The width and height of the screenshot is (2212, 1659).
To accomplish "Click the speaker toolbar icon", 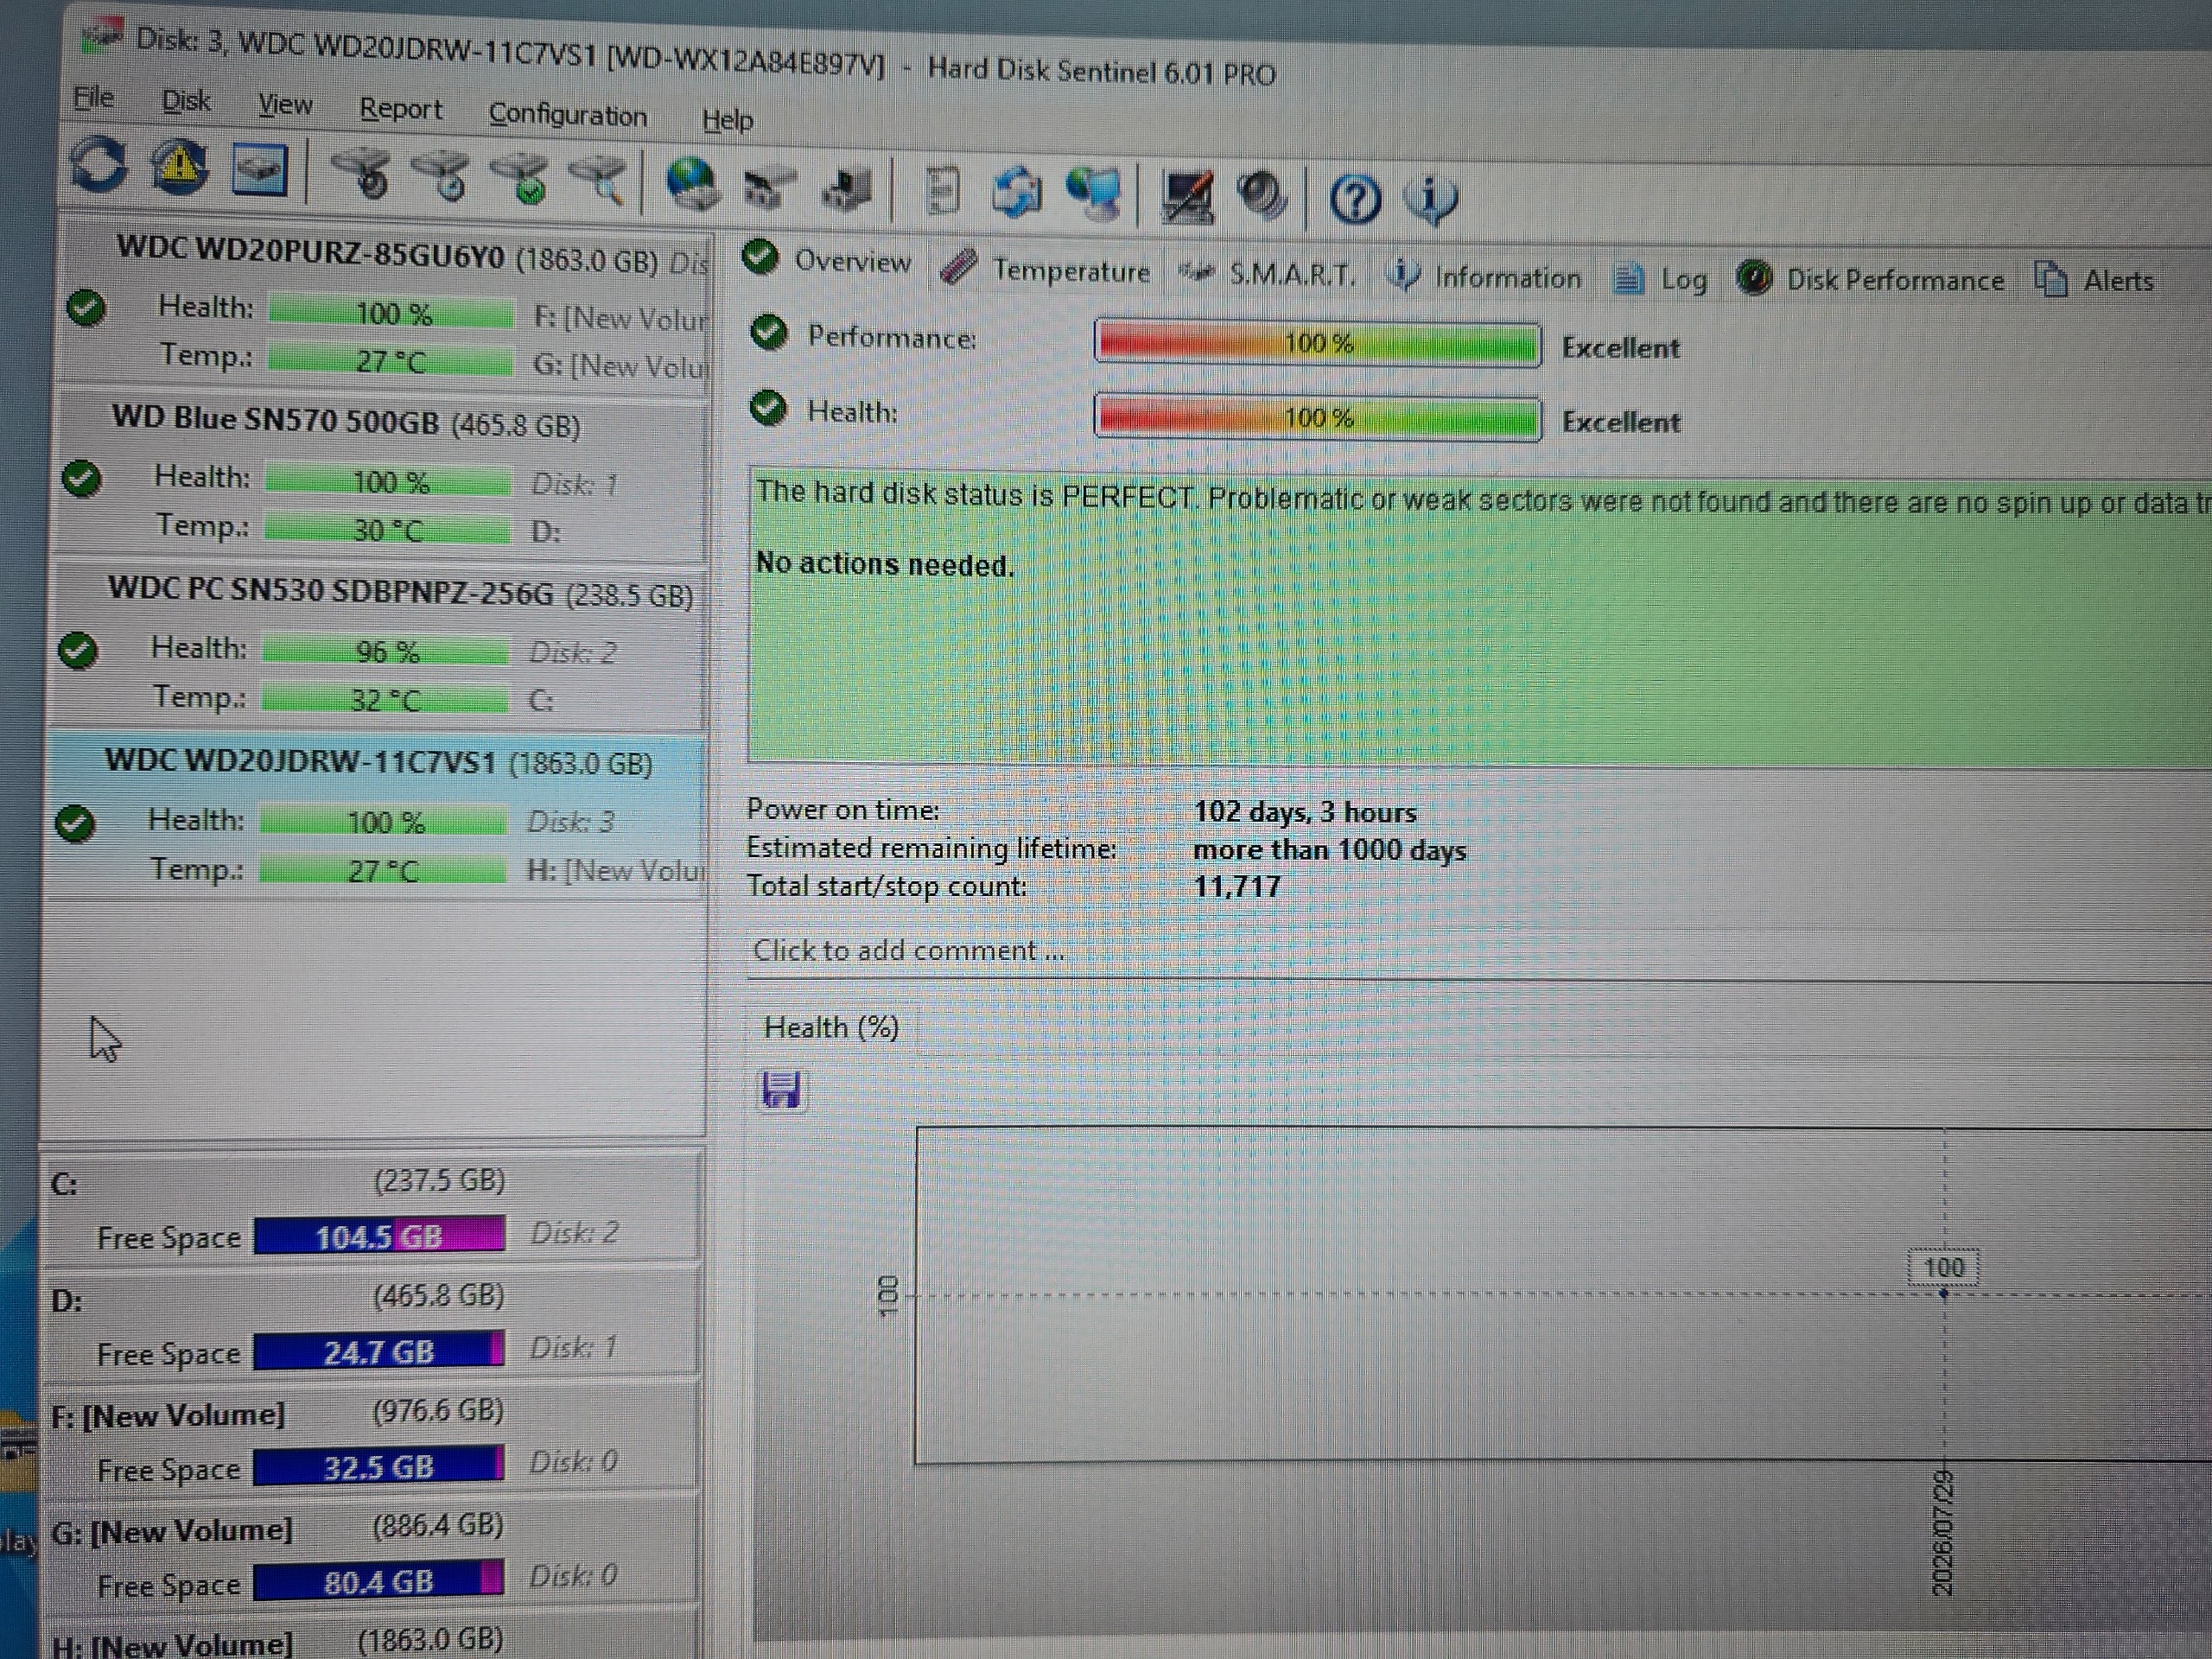I will point(1262,196).
